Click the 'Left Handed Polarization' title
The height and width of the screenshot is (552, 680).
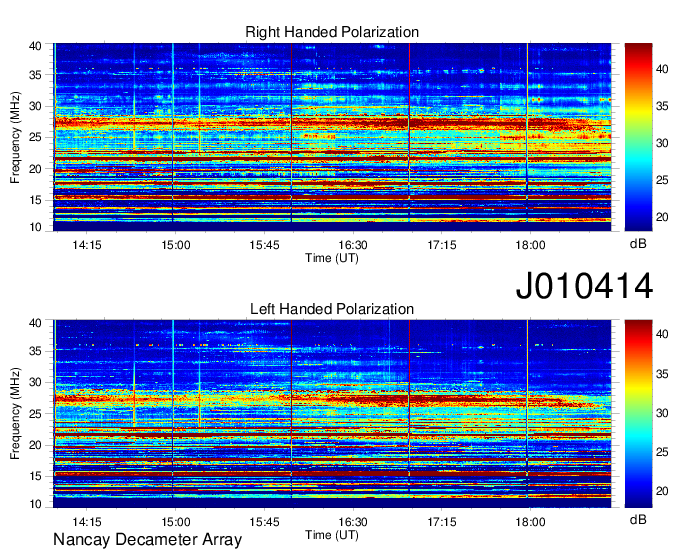[x=332, y=309]
